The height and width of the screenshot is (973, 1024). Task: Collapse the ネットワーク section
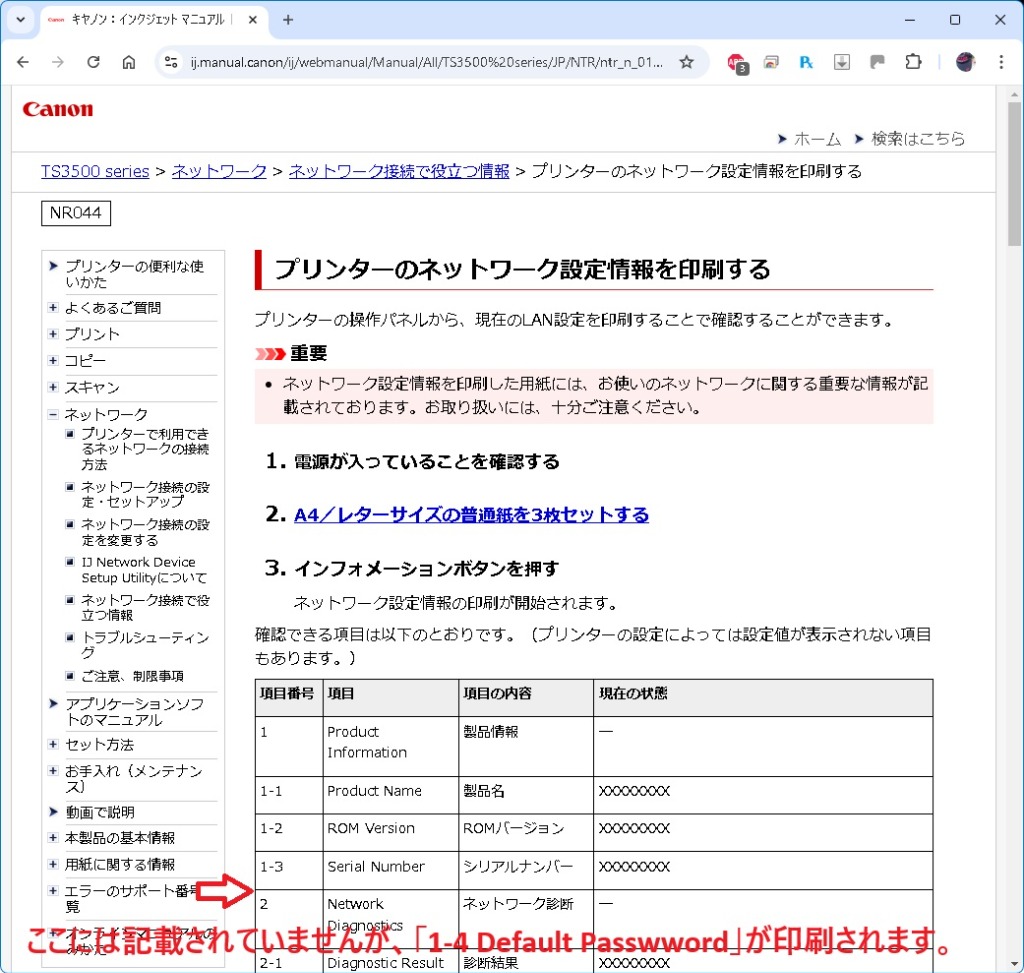pos(53,414)
